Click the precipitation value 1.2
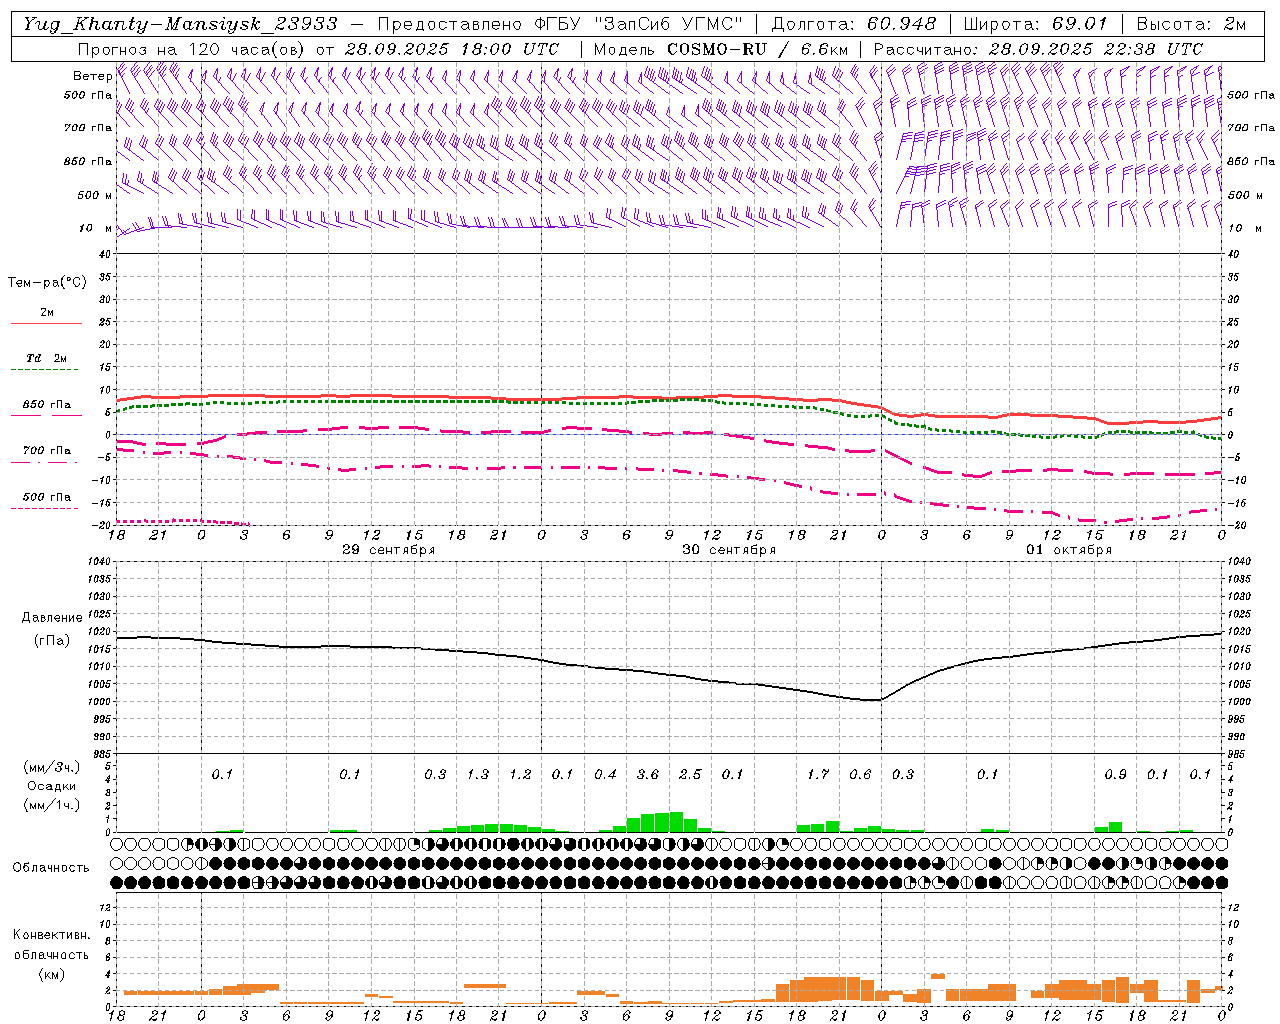The height and width of the screenshot is (1024, 1280). coord(520,774)
